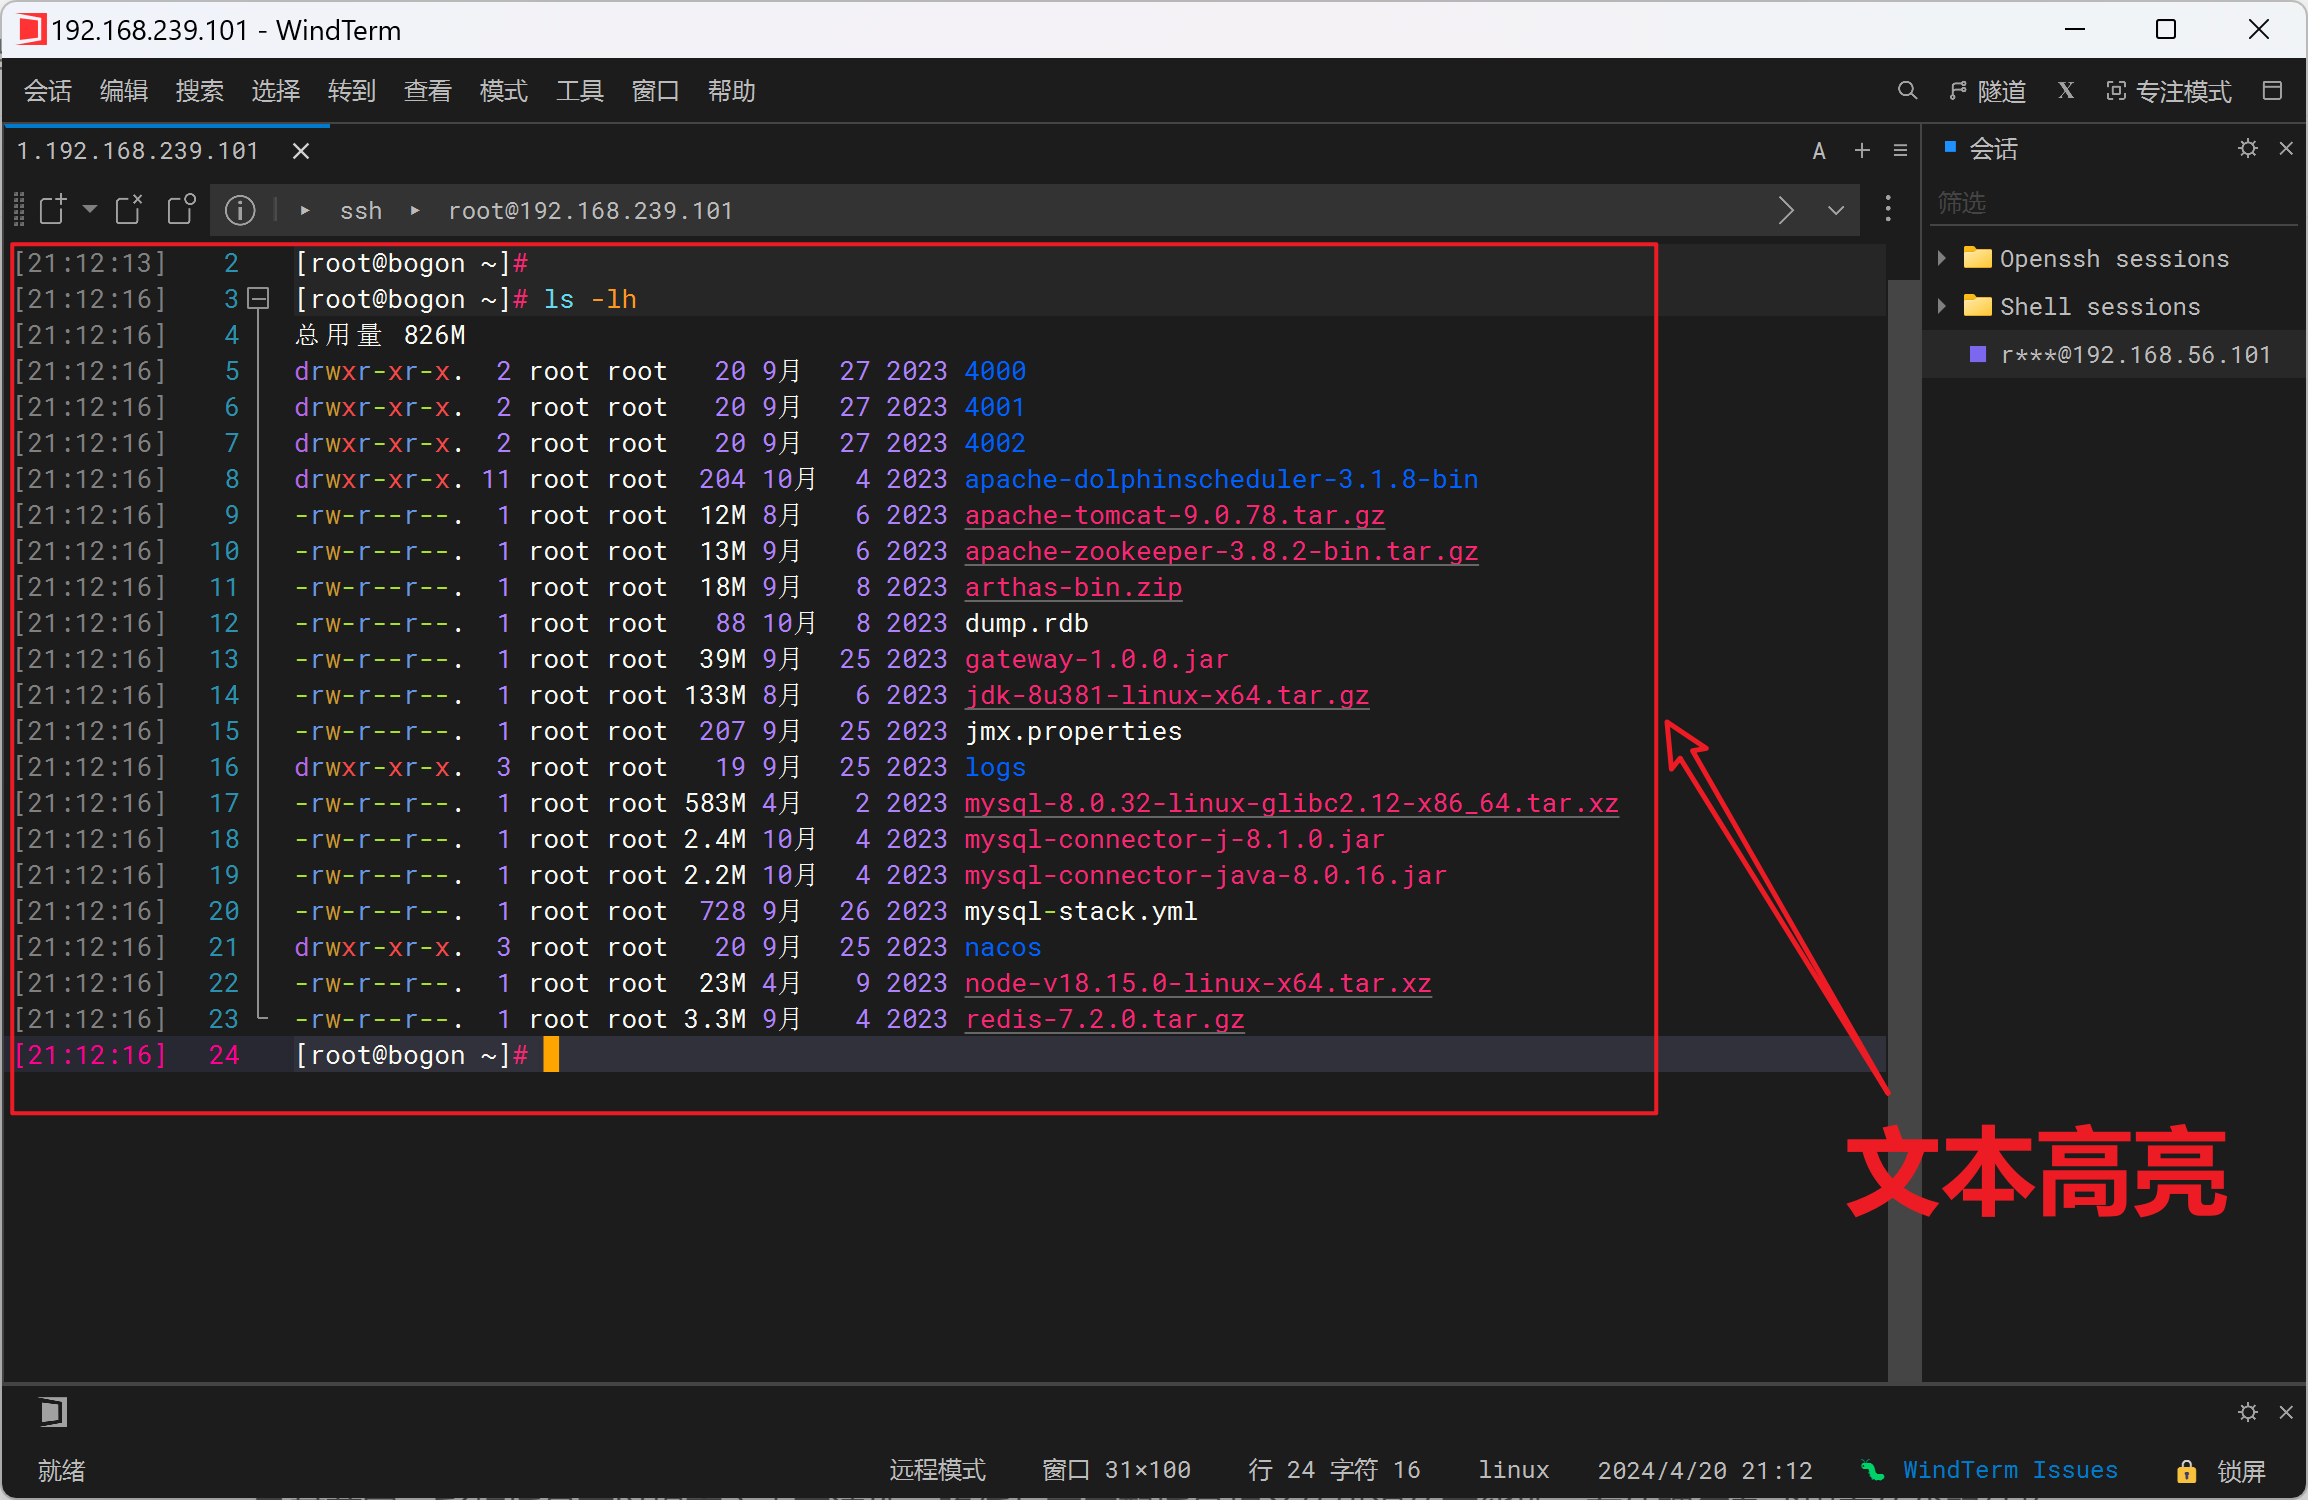This screenshot has width=2308, height=1500.
Task: Click the right chevron in the address bar
Action: 1786,210
